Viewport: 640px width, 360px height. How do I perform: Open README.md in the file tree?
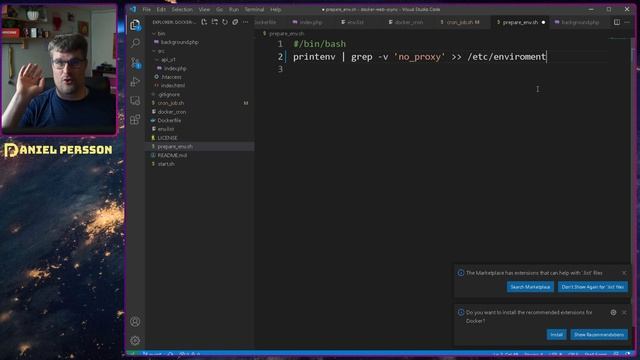(x=172, y=156)
